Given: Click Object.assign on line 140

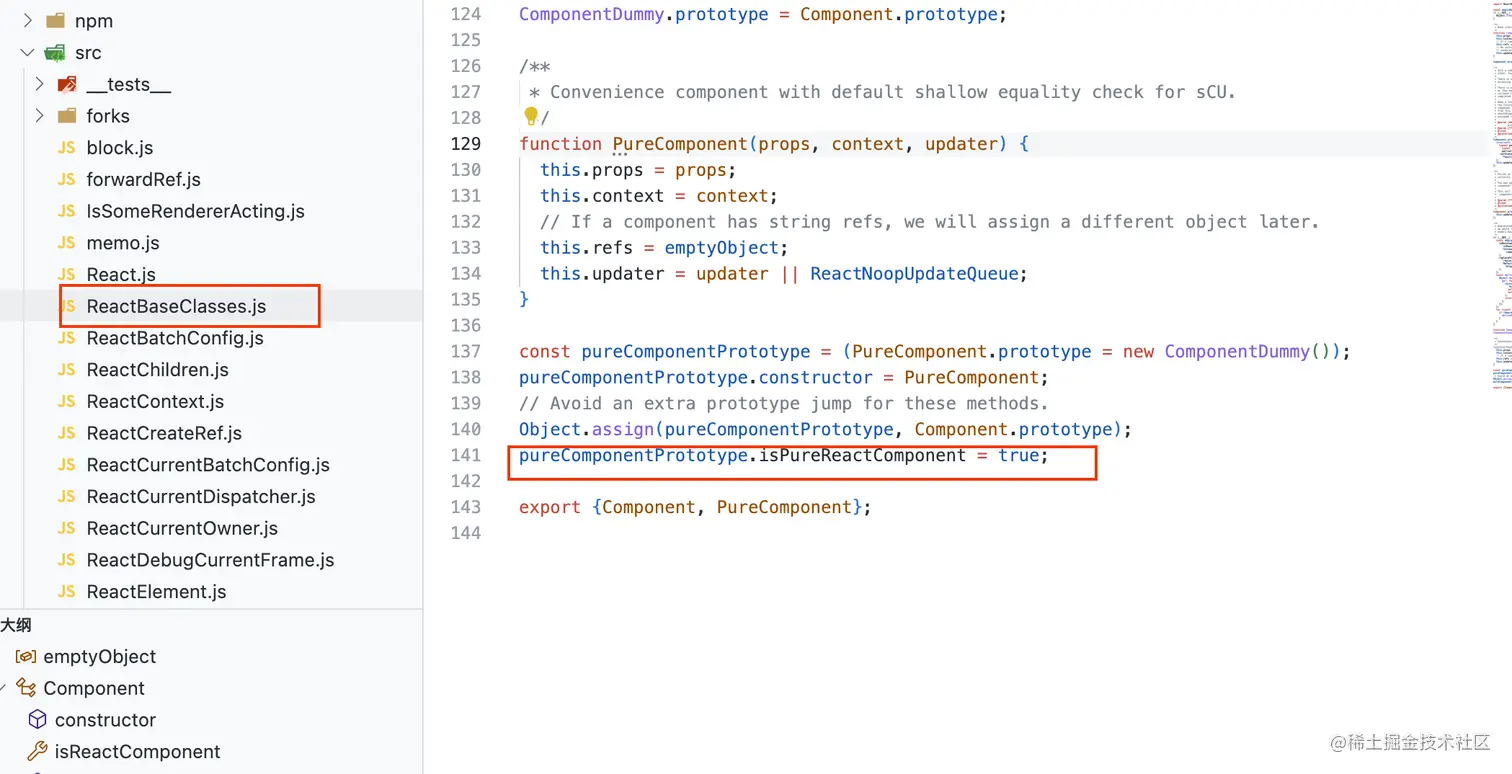Looking at the screenshot, I should (x=586, y=430).
